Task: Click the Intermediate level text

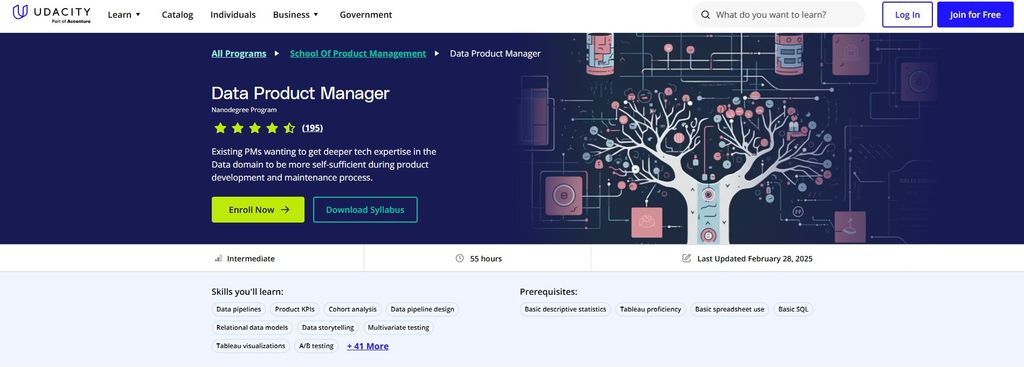Action: (251, 259)
